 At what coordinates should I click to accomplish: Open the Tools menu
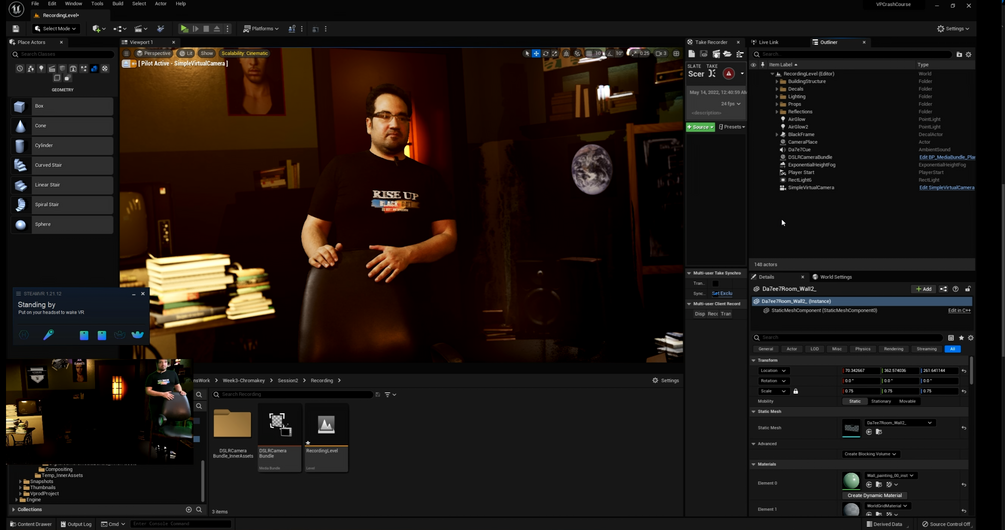point(97,4)
